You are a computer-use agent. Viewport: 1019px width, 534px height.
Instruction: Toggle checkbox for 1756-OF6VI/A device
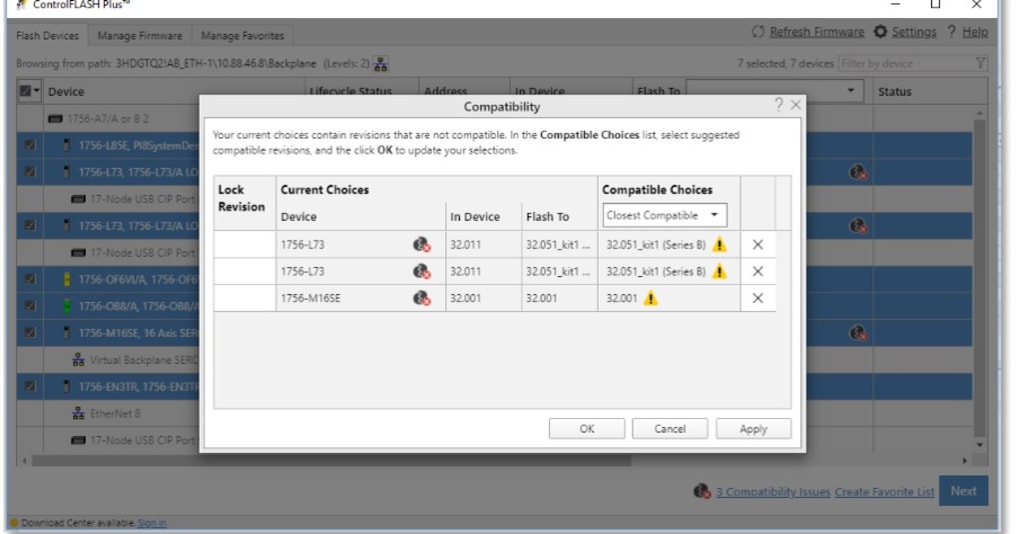[30, 279]
